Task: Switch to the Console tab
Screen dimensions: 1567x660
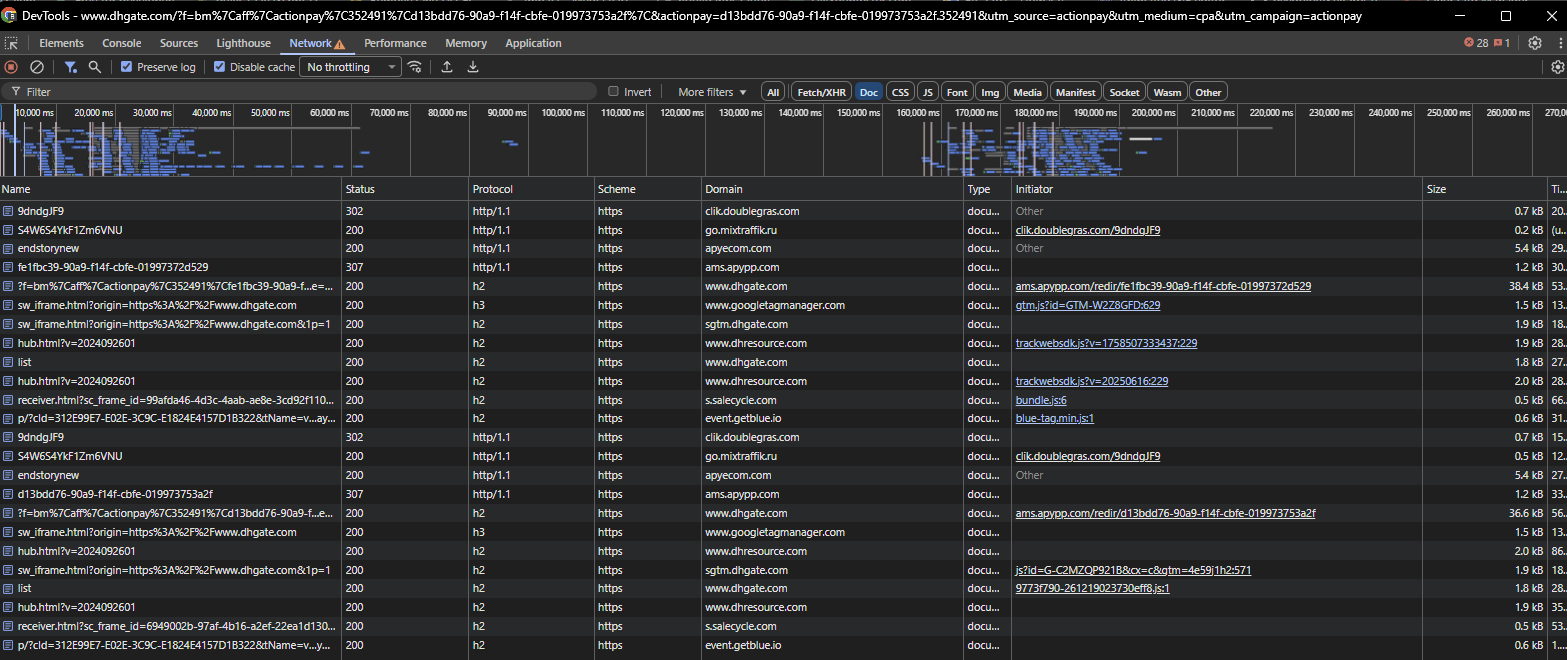Action: click(122, 43)
